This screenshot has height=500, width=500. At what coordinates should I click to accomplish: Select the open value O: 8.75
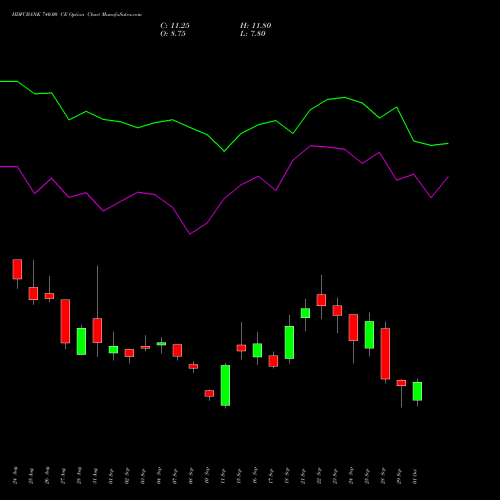[x=173, y=34]
